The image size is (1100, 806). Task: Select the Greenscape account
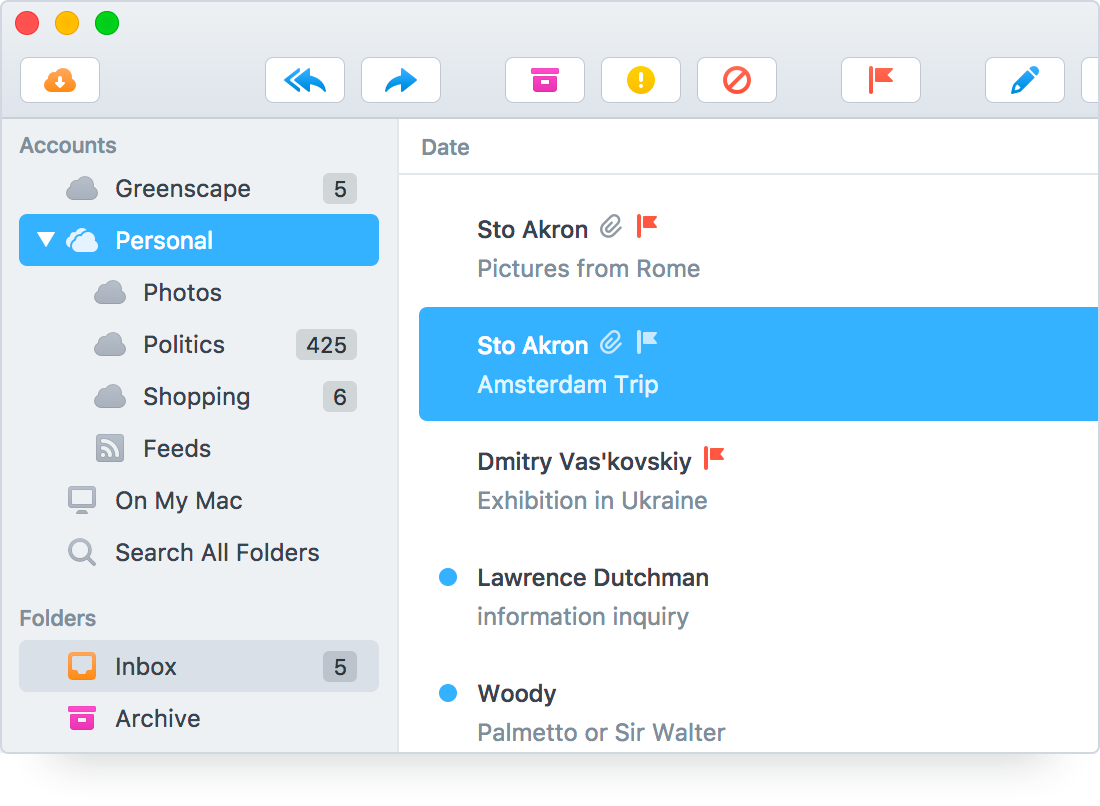point(183,188)
